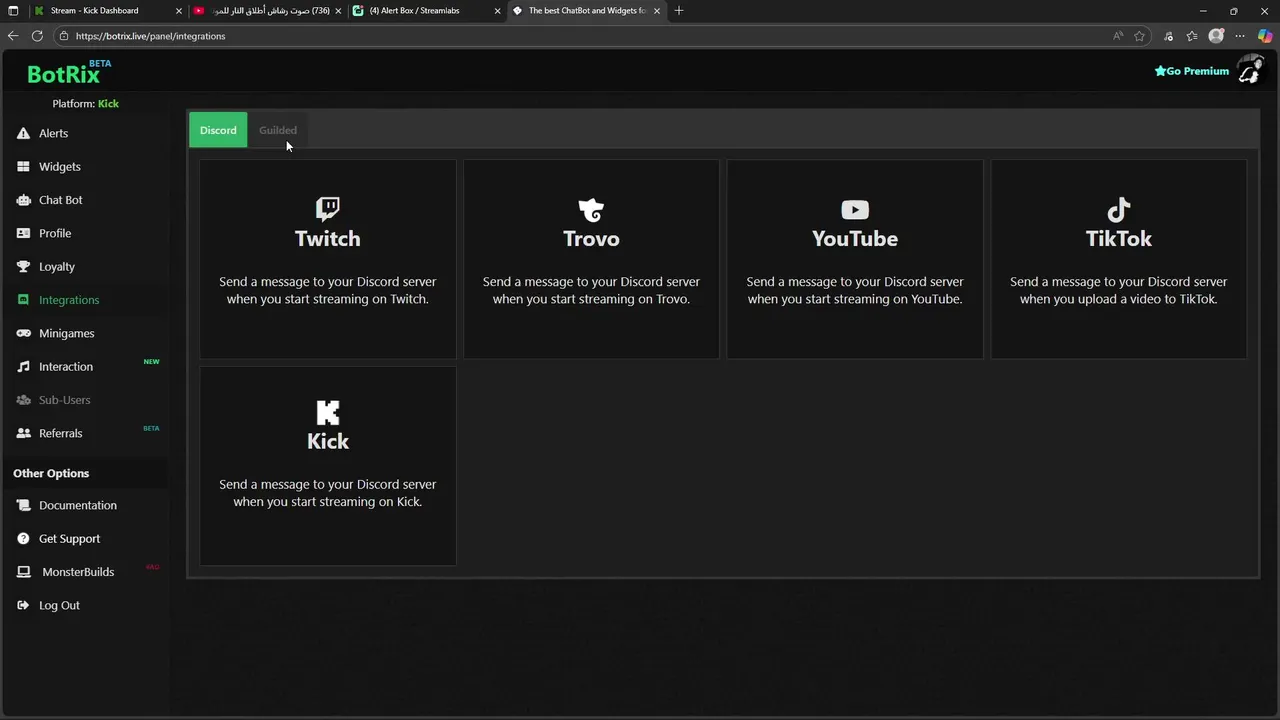Open the Trovo Discord notification card
This screenshot has height=720, width=1280.
(x=591, y=259)
